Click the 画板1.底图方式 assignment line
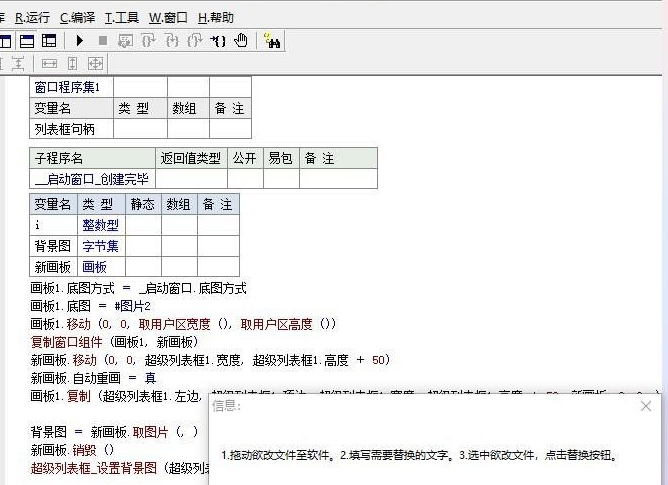 tap(138, 289)
